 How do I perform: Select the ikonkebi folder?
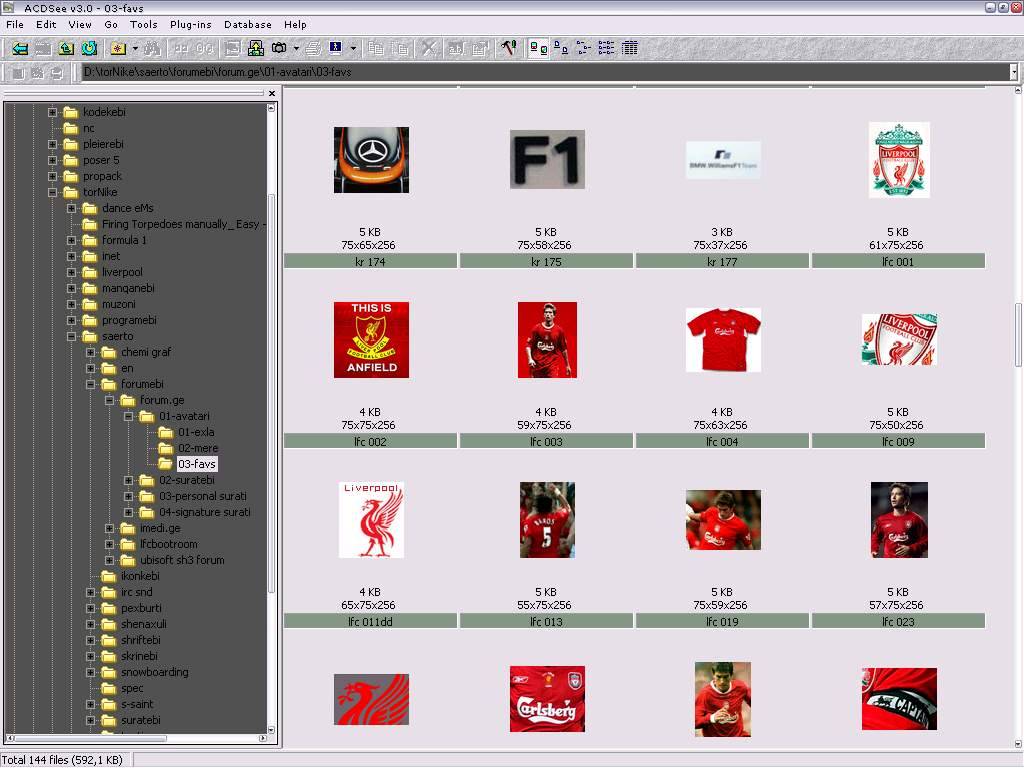(x=140, y=577)
